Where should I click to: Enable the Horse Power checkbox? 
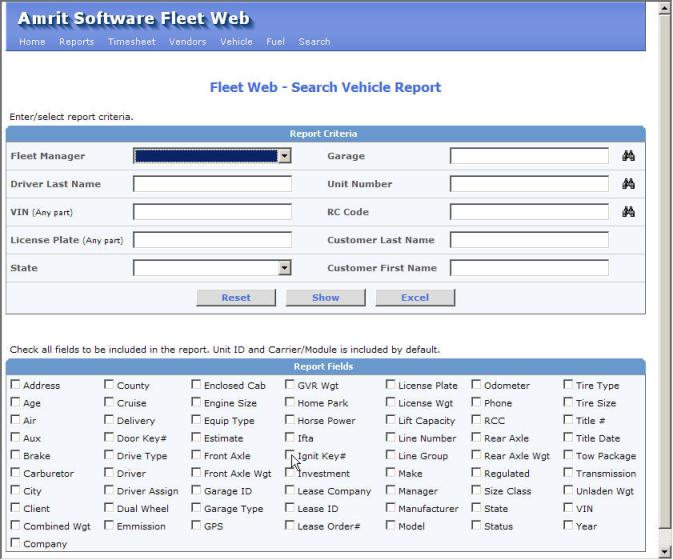point(290,420)
